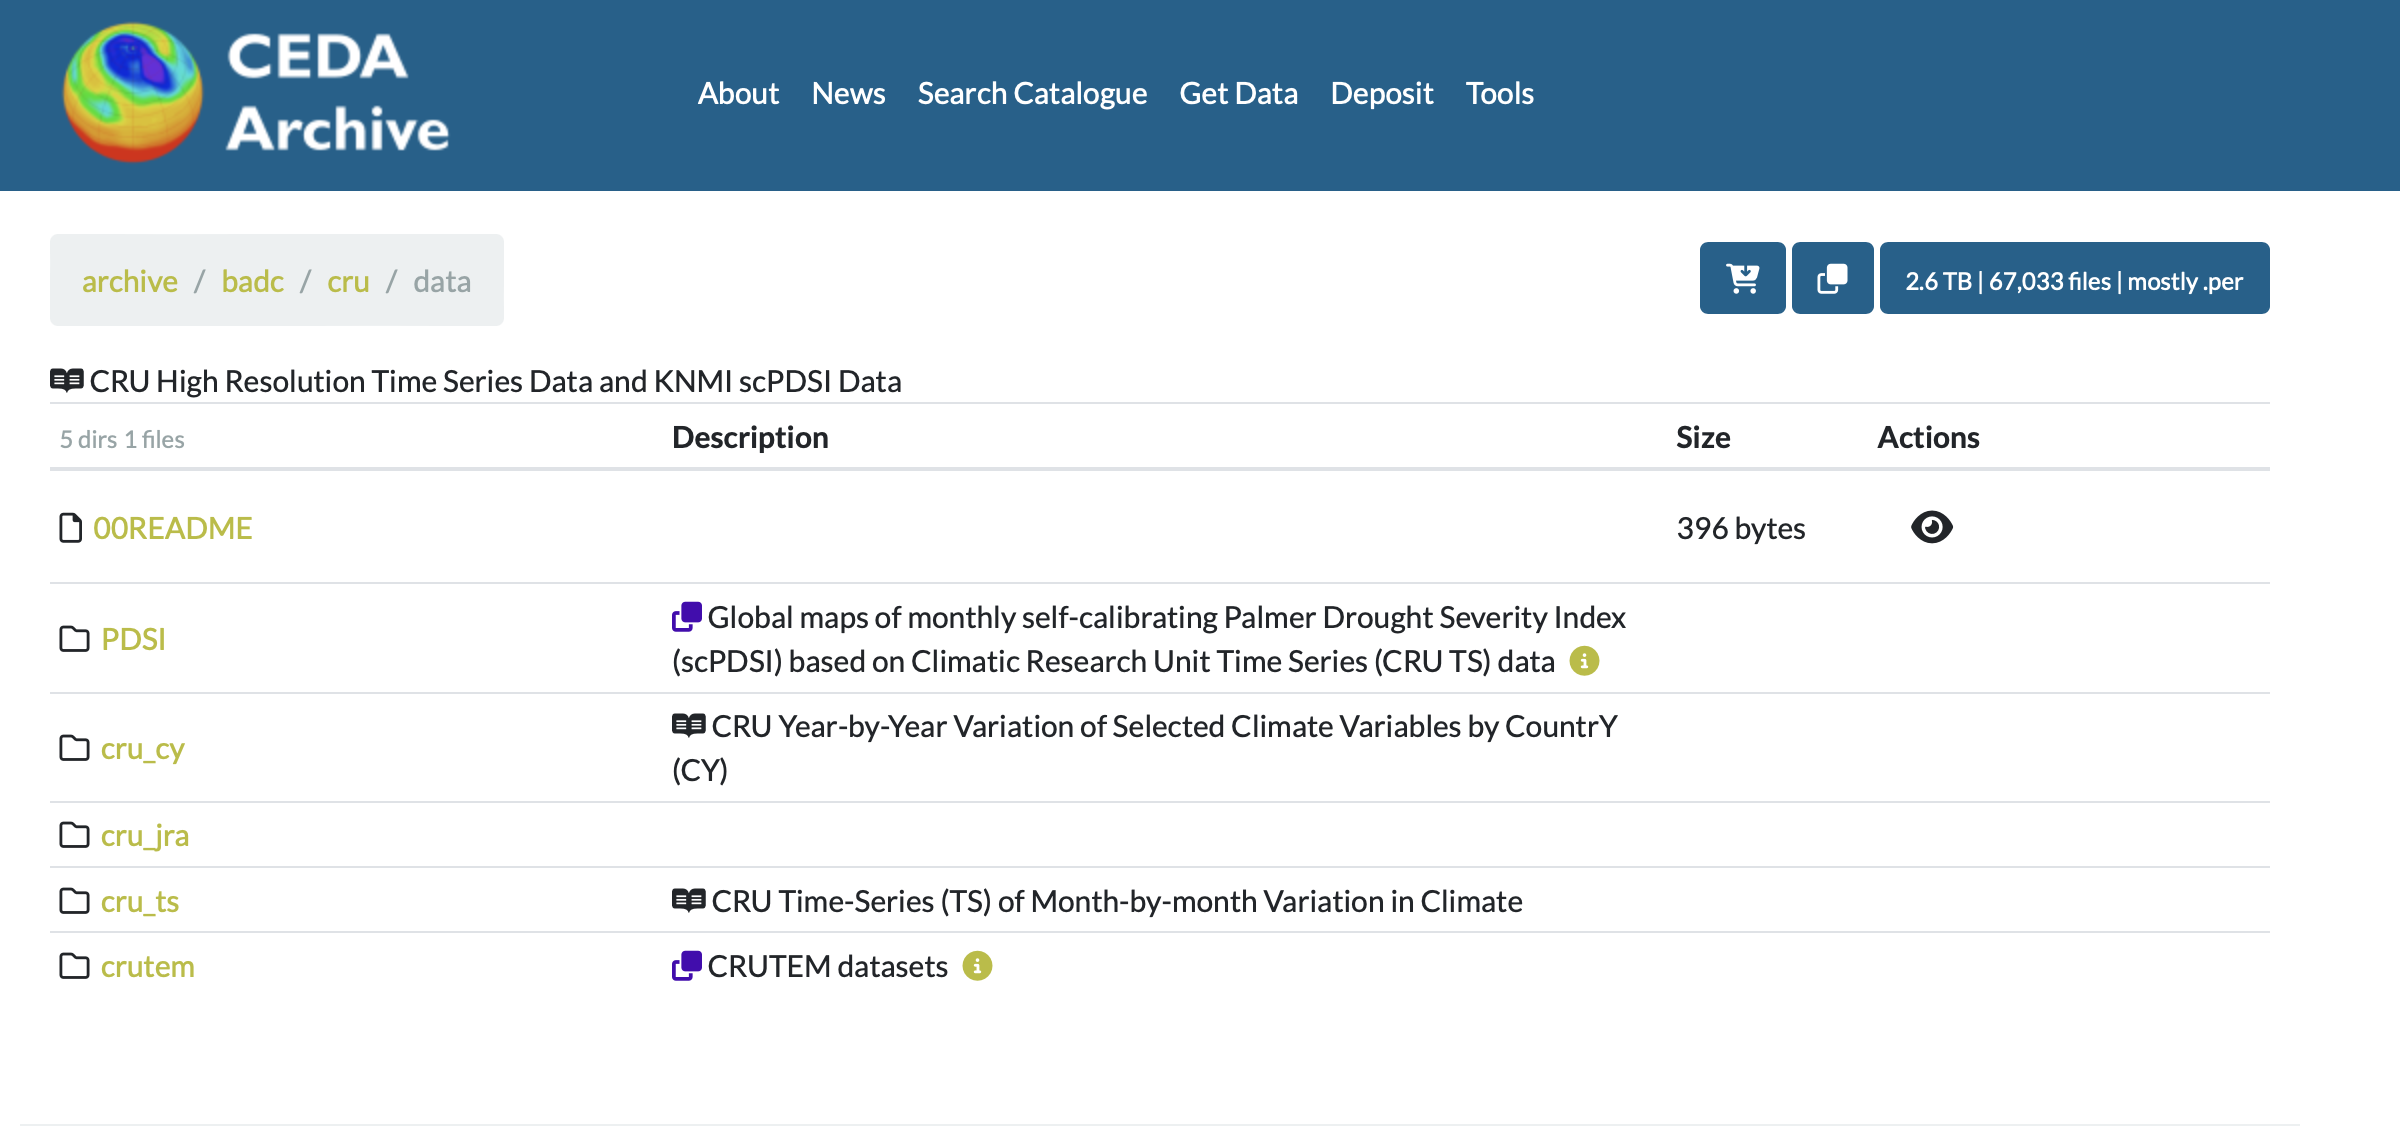Click the book icon beside cru_ts description
The image size is (2400, 1140).
point(688,900)
